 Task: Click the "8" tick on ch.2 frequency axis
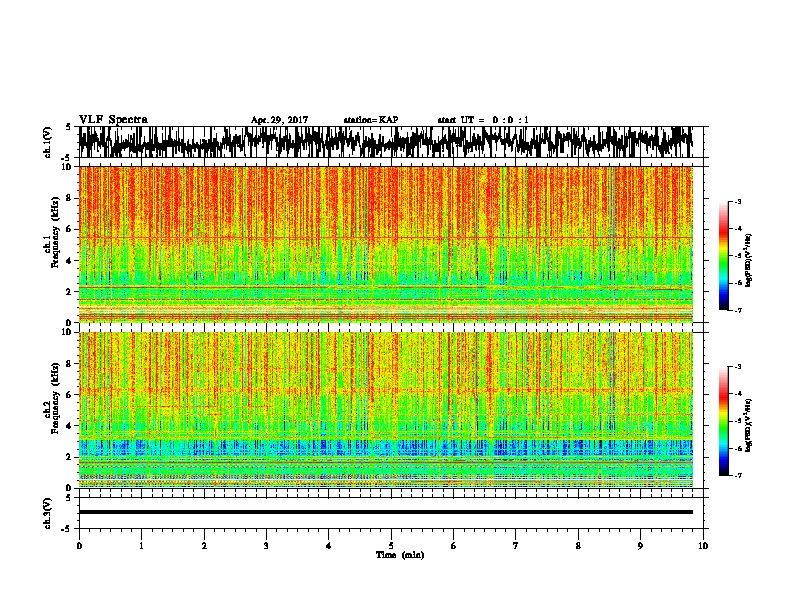coord(70,364)
